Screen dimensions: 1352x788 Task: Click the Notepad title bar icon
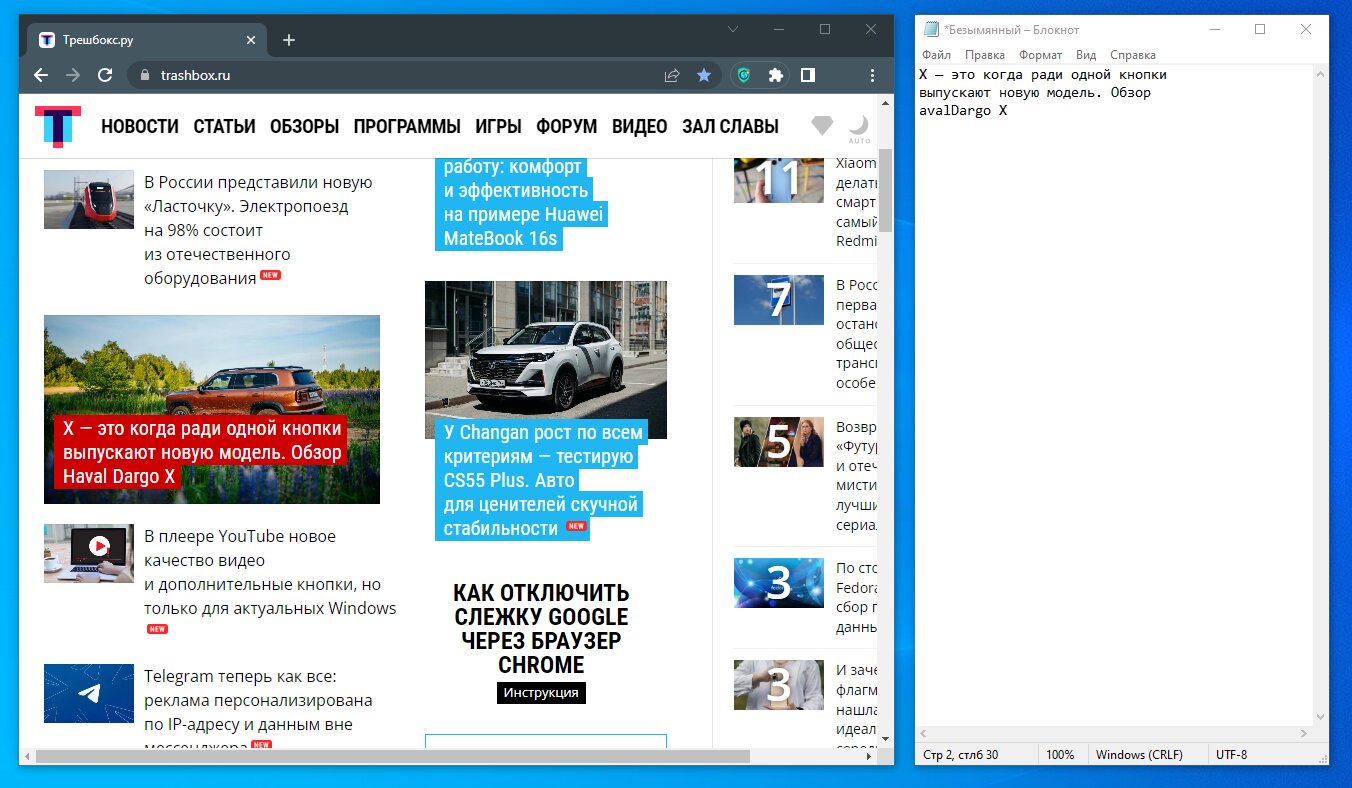click(x=931, y=29)
